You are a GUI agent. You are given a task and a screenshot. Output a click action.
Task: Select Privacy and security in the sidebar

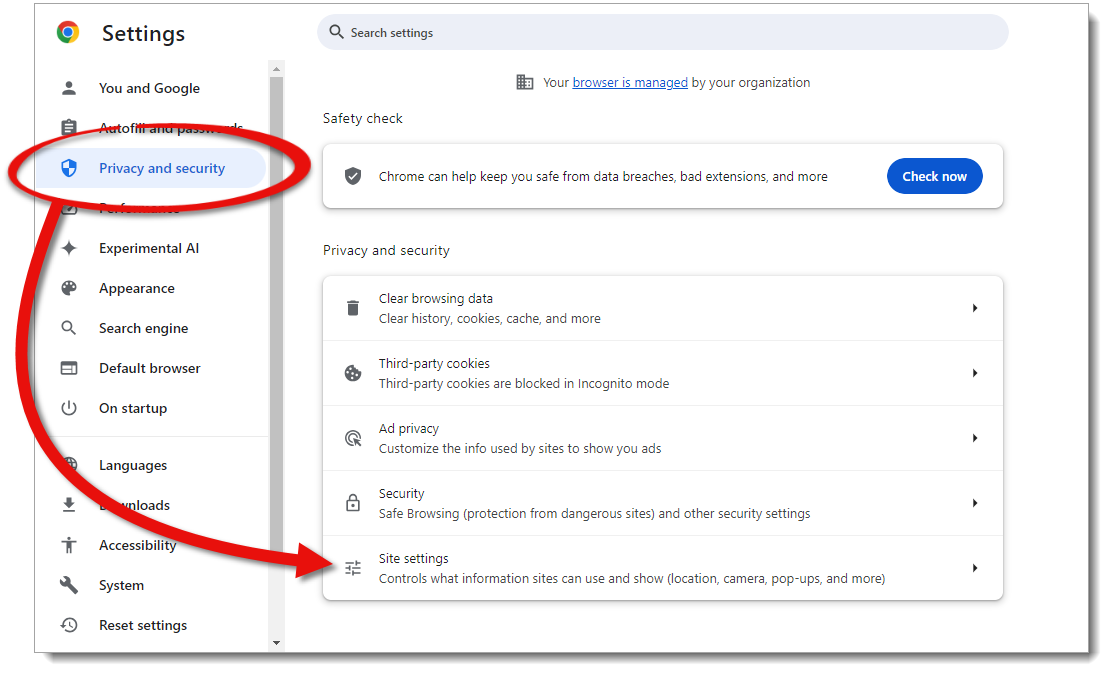click(x=150, y=168)
